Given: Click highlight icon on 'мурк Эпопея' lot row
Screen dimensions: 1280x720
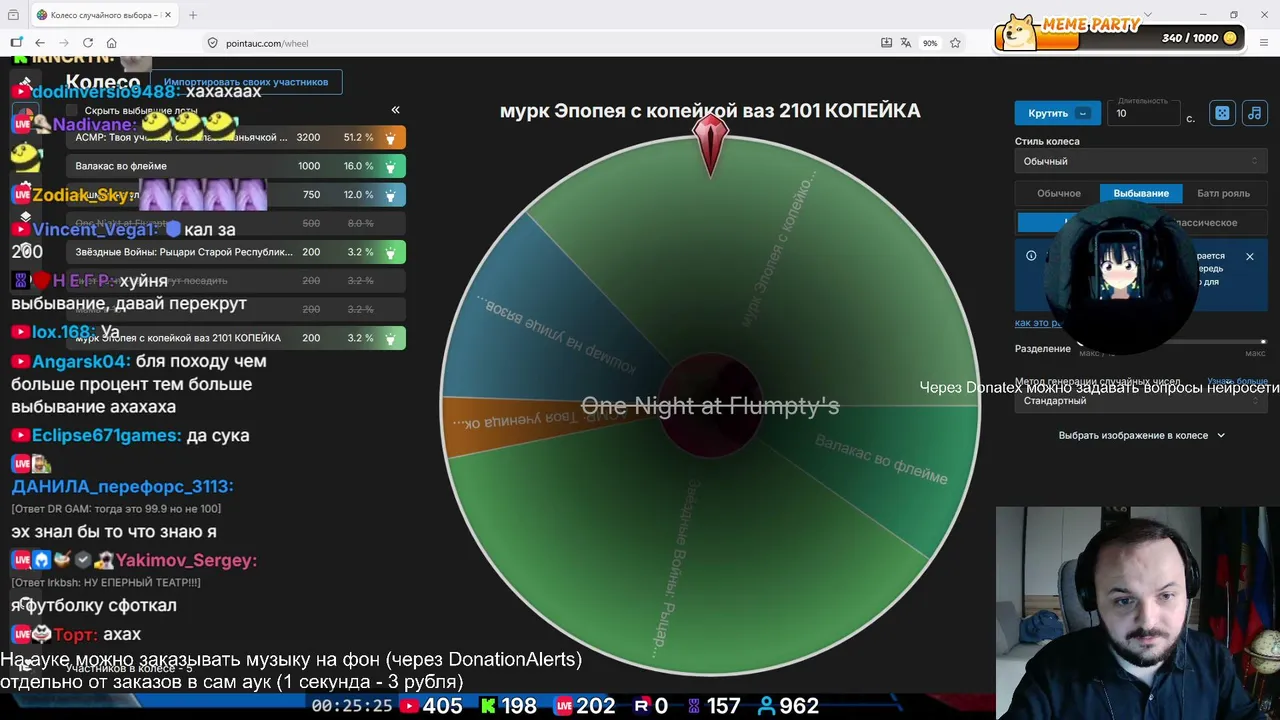Looking at the screenshot, I should click(x=390, y=338).
